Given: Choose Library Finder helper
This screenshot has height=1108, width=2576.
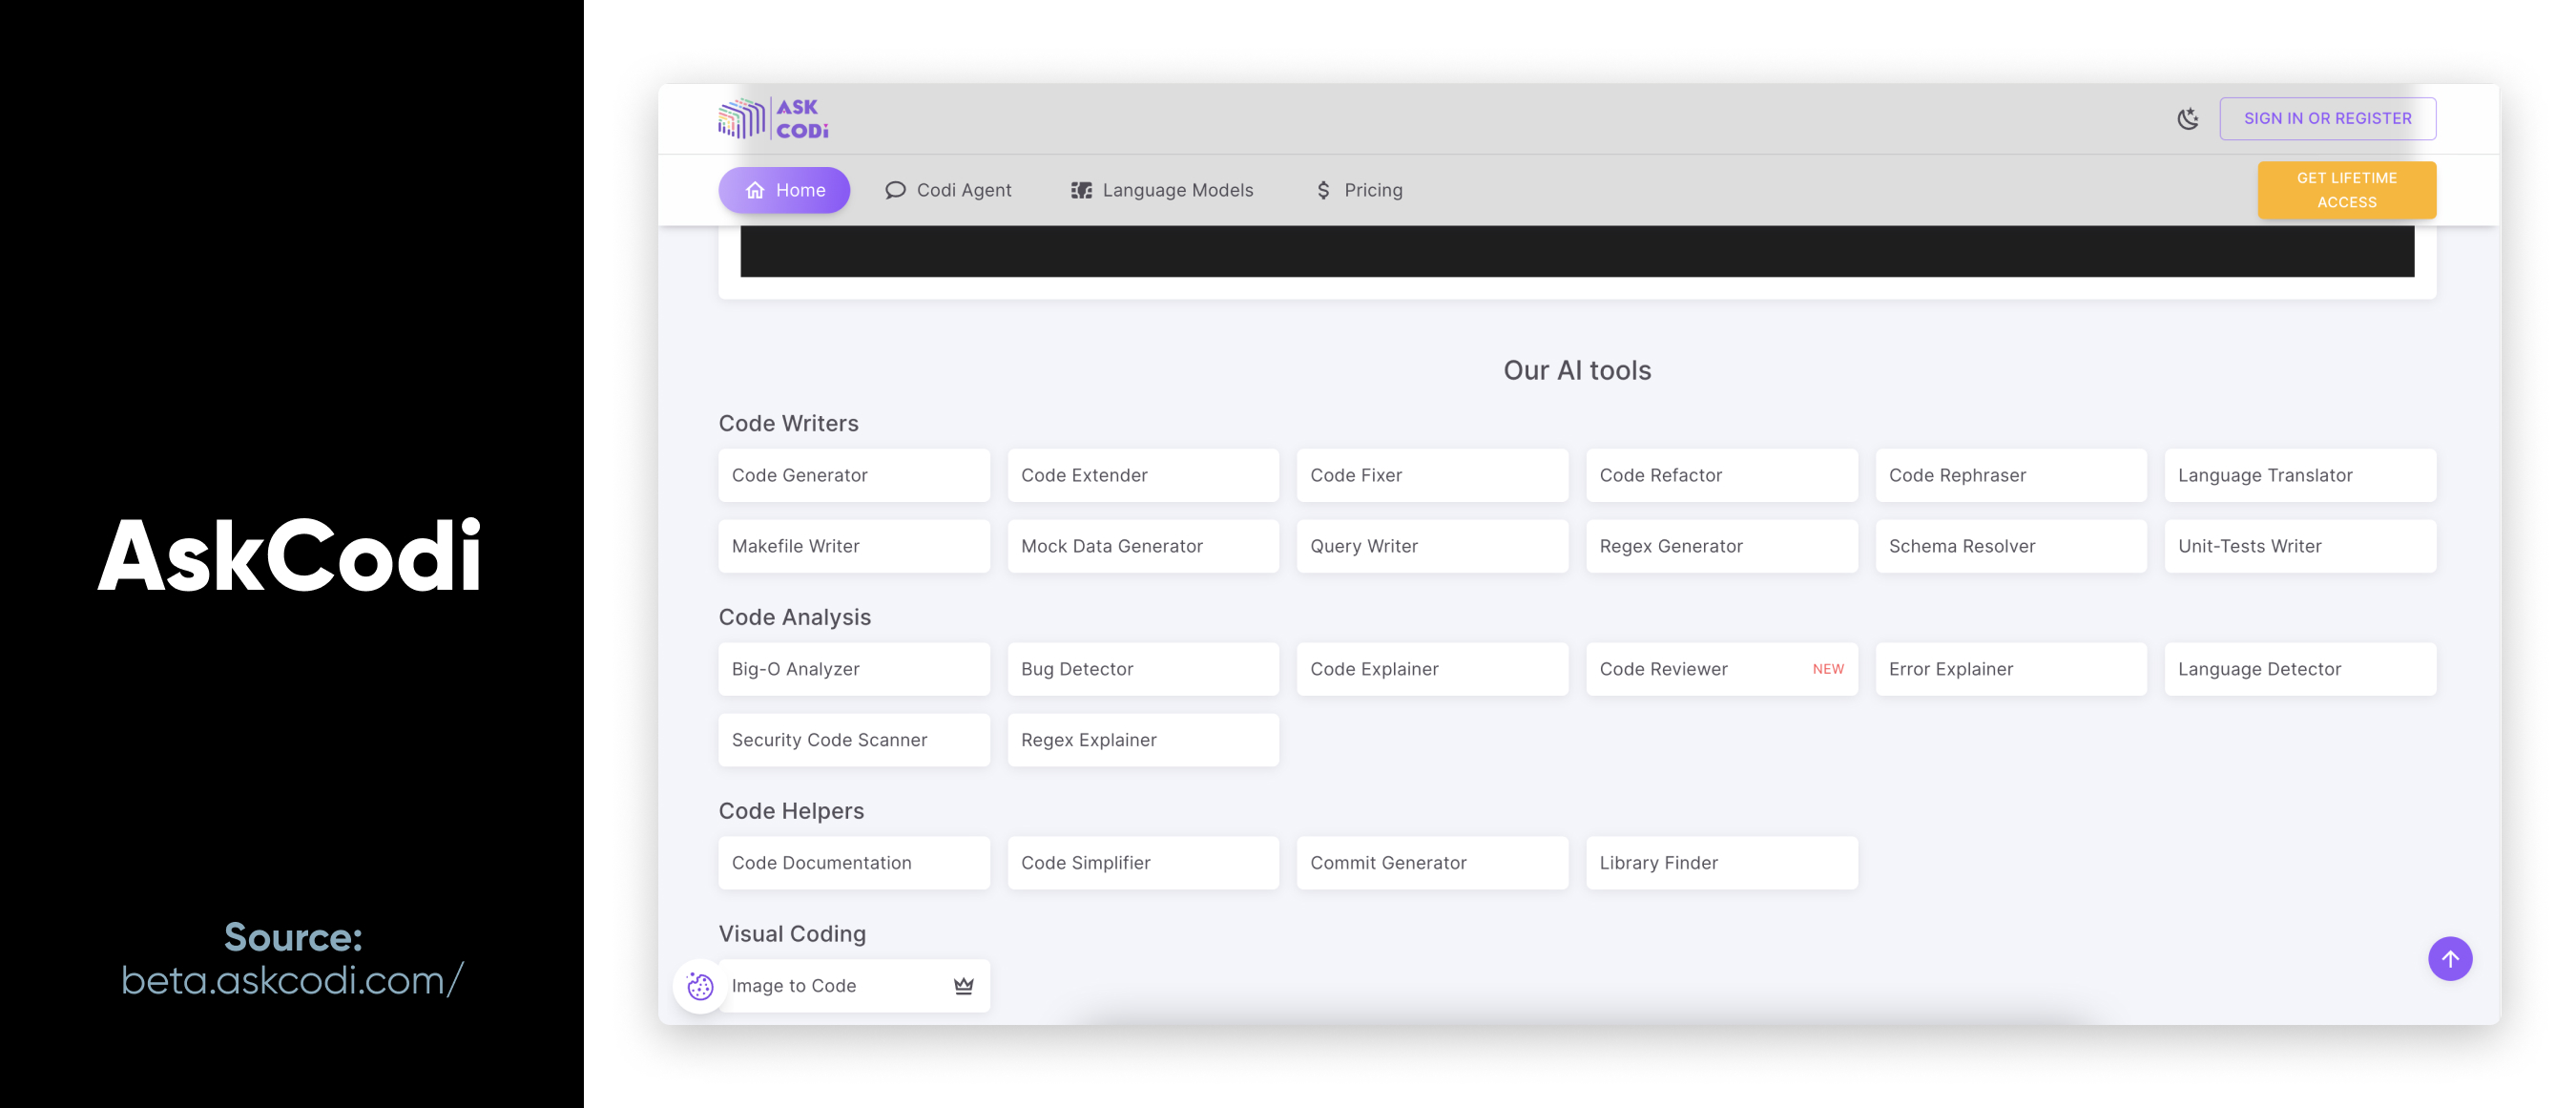Looking at the screenshot, I should 1722,863.
